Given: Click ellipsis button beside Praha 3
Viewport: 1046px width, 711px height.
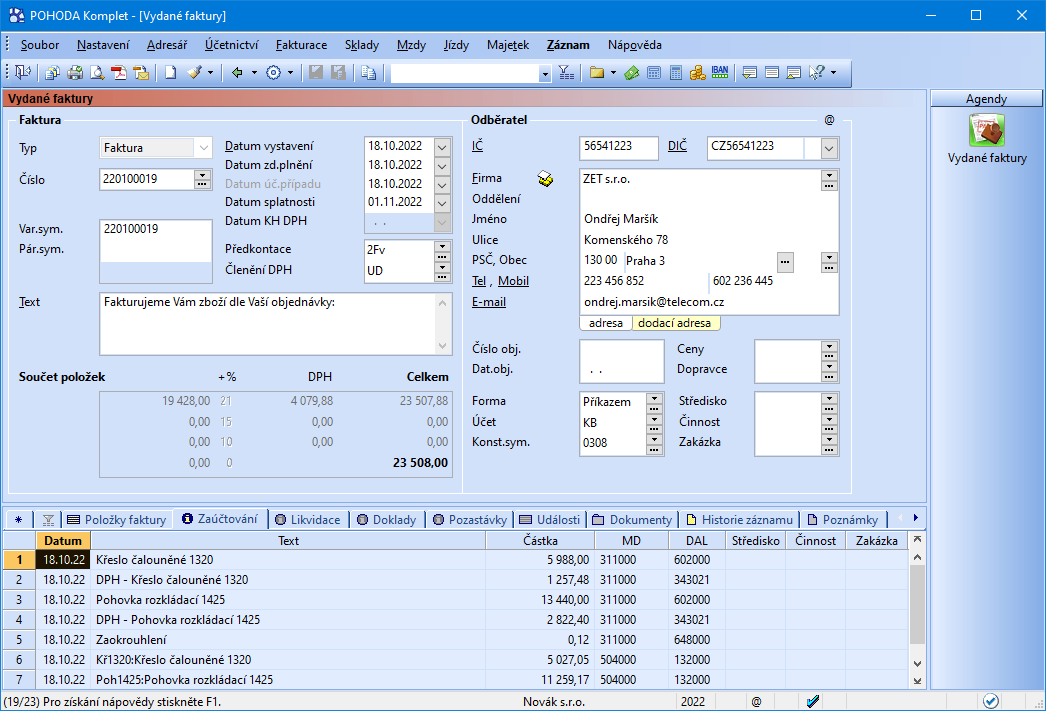Looking at the screenshot, I should (x=785, y=261).
